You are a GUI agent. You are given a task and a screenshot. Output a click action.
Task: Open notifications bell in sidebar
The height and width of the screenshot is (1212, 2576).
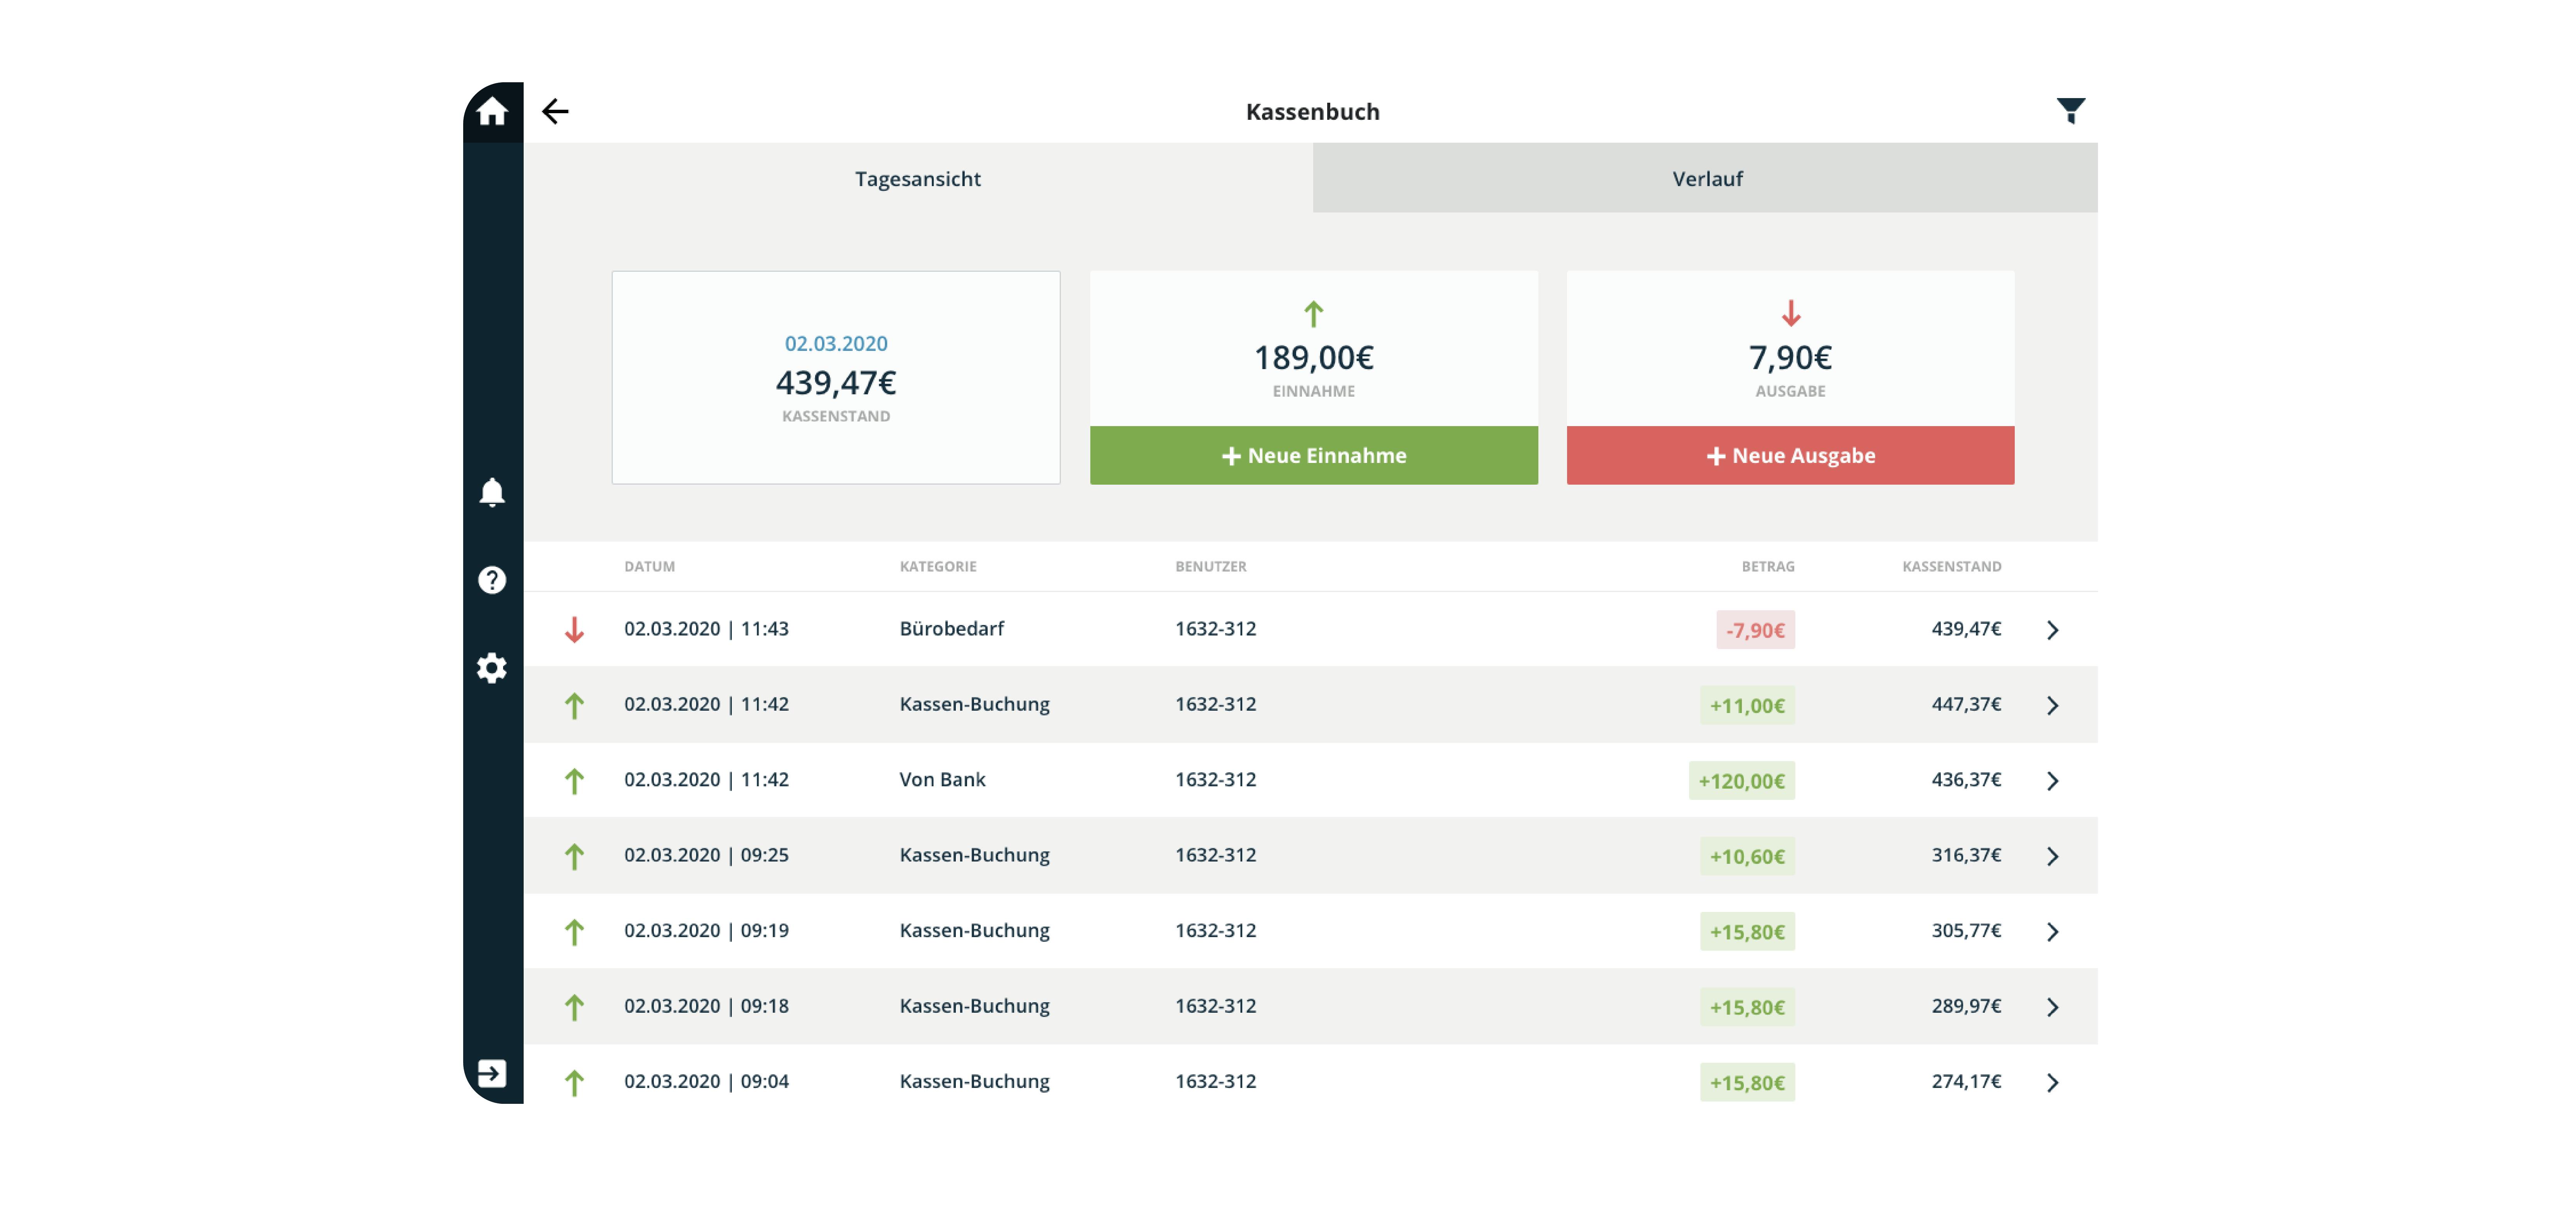point(491,492)
